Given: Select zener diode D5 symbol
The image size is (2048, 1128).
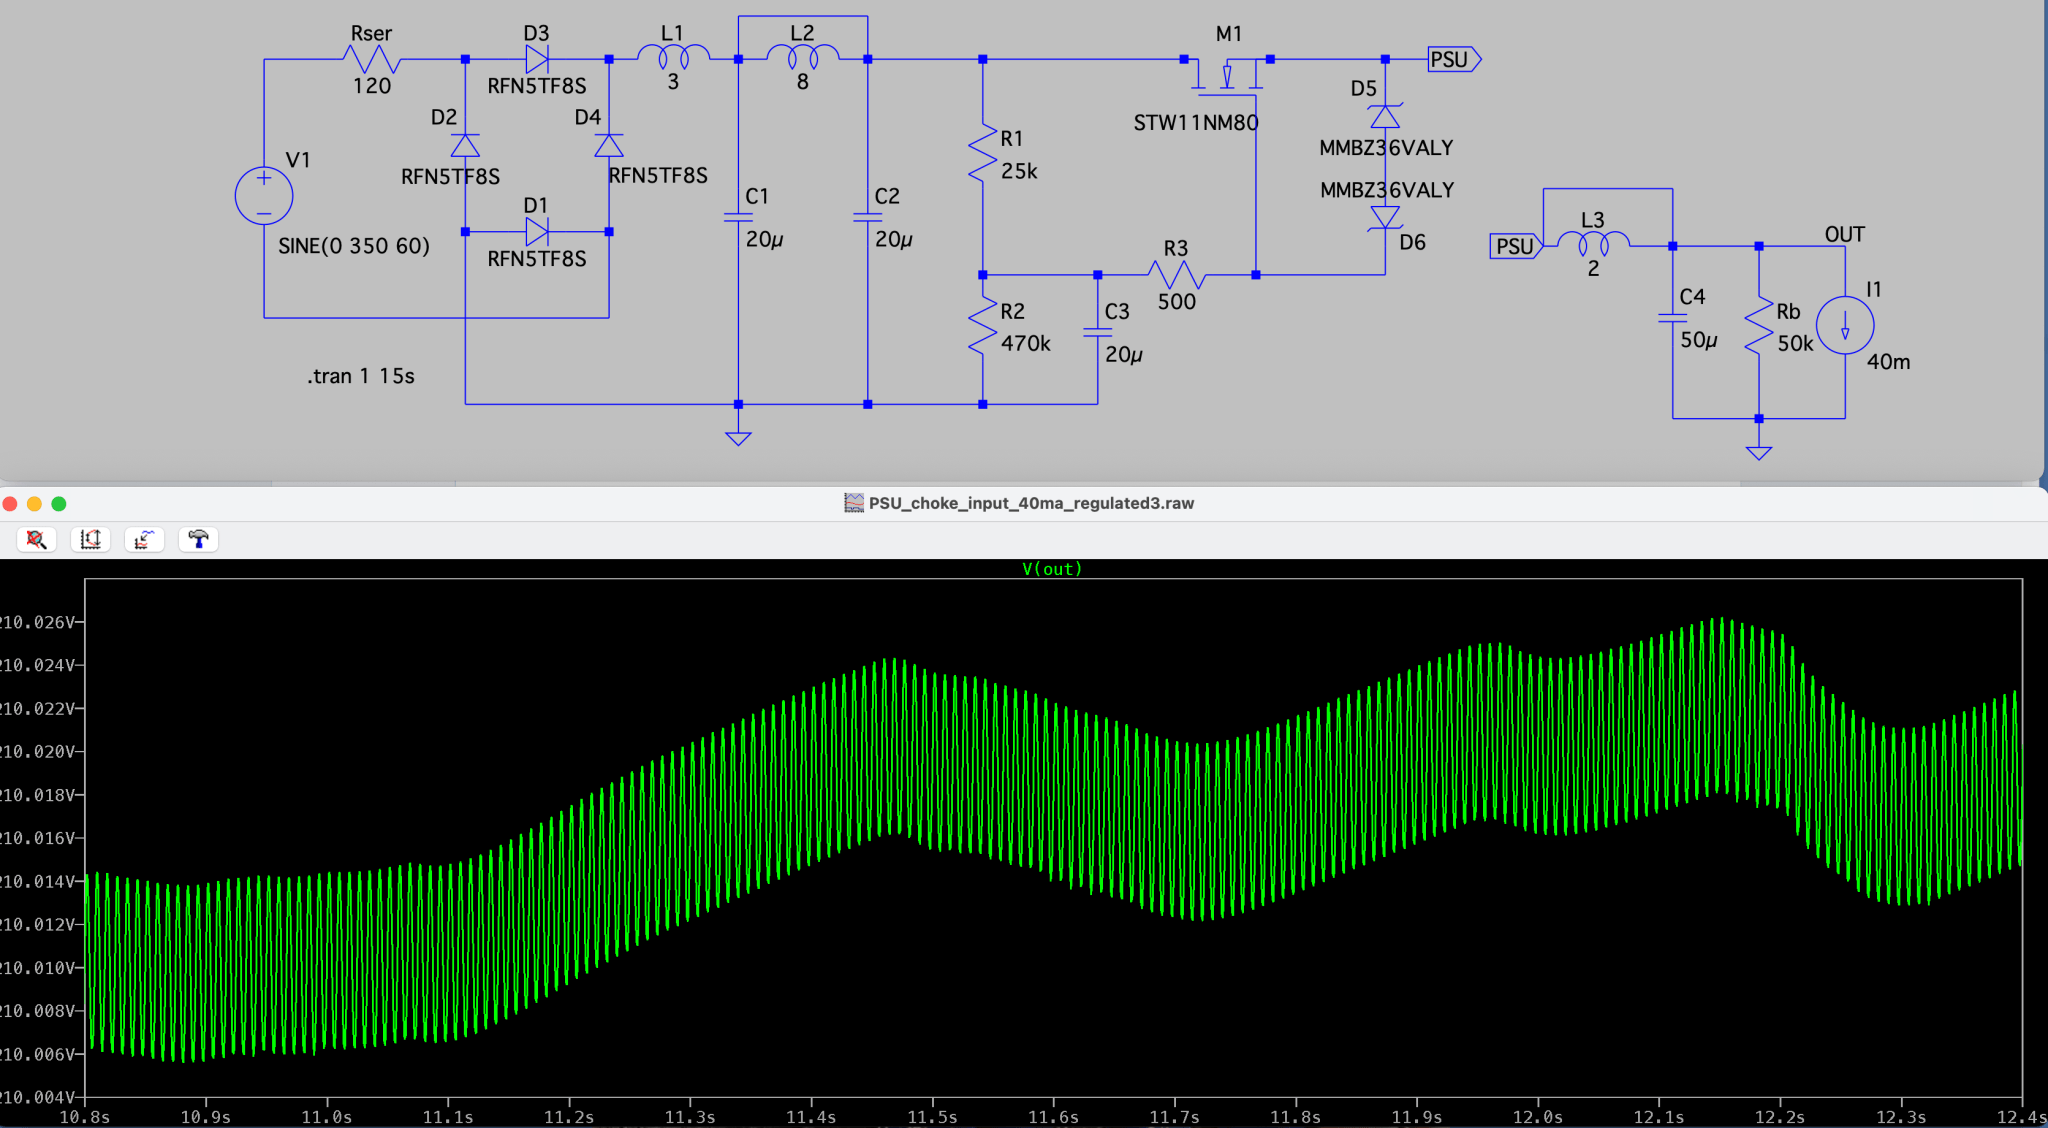Looking at the screenshot, I should [1385, 116].
